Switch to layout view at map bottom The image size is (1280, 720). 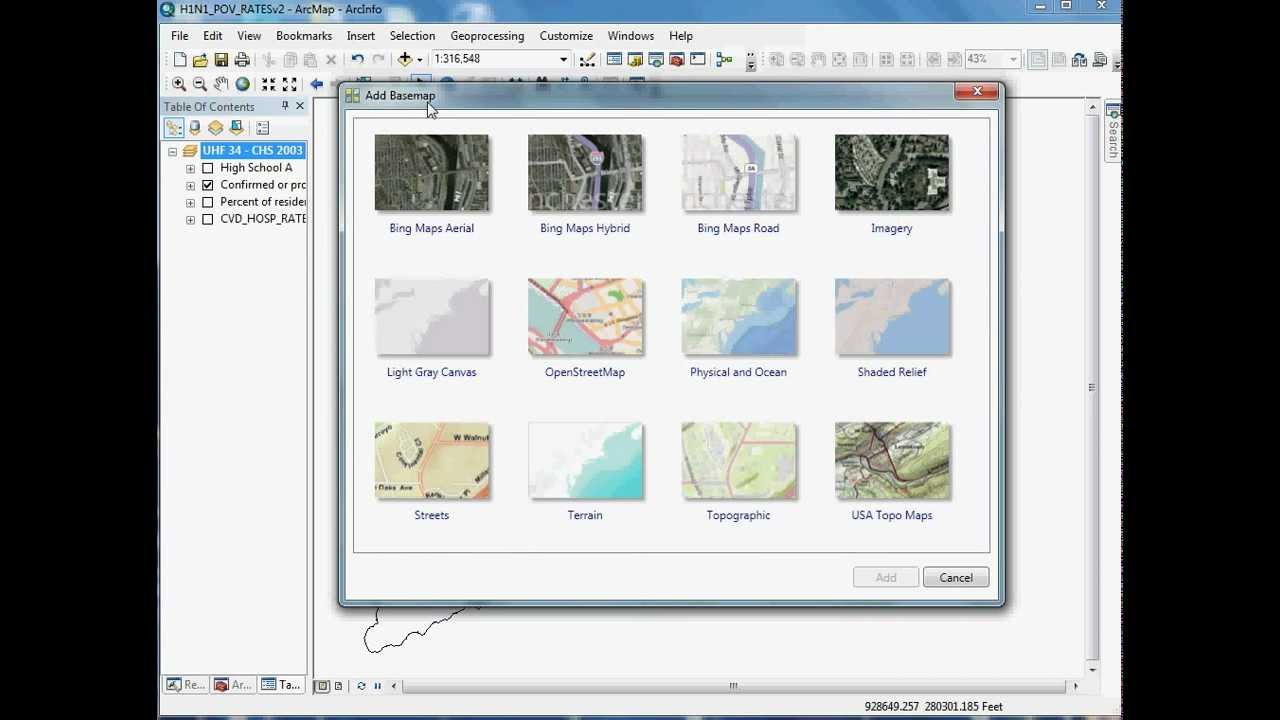pos(338,686)
